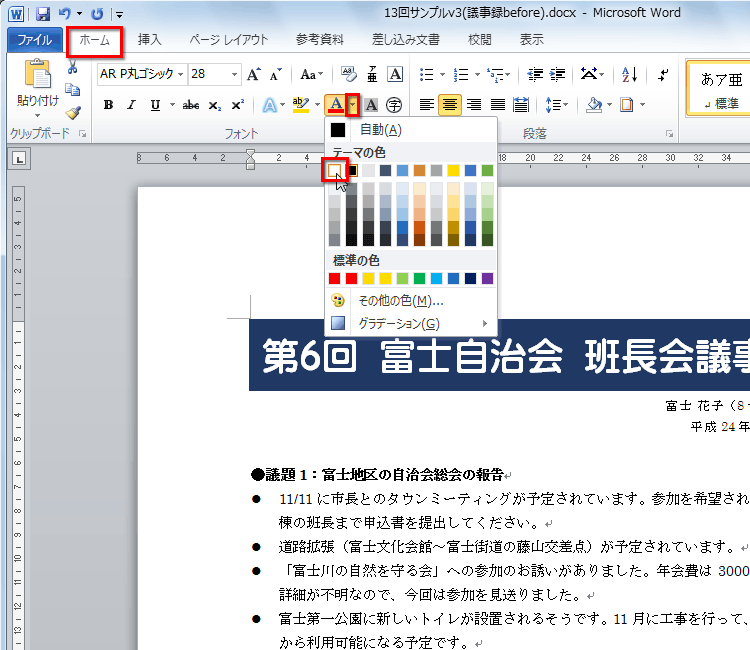The height and width of the screenshot is (650, 750).
Task: Click the ruler tab selector icon
Action: coord(20,159)
